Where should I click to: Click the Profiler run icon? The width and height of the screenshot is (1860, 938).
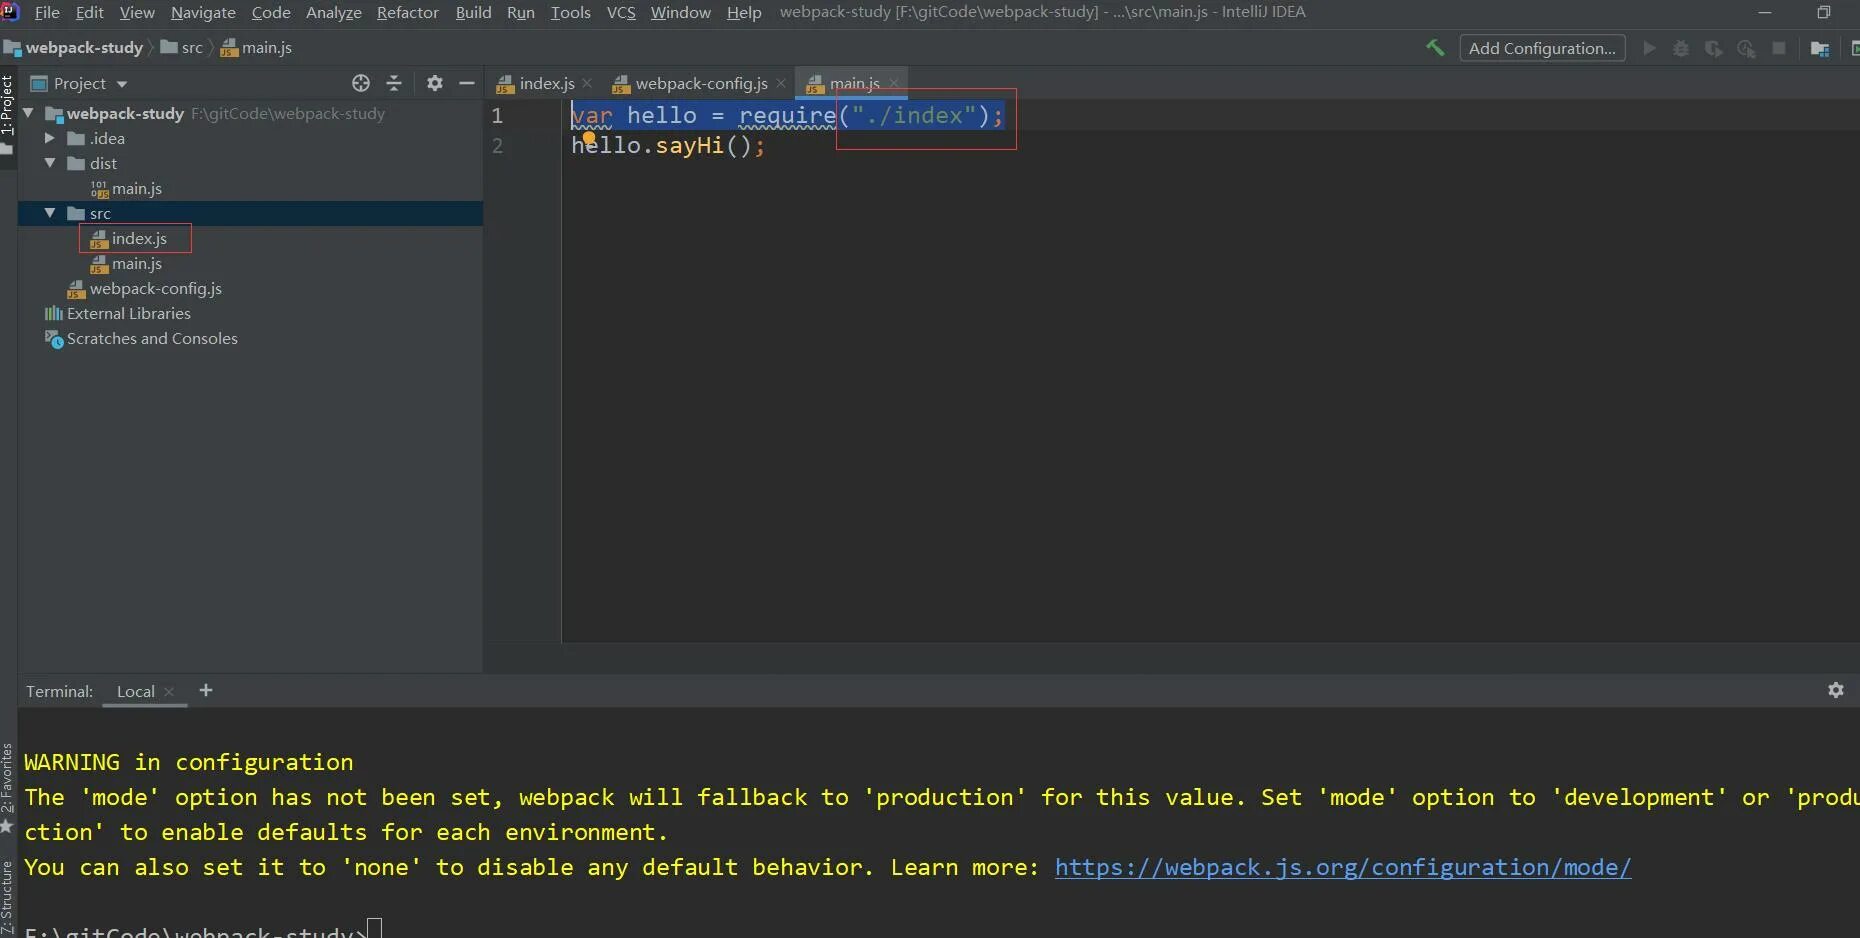click(1746, 48)
